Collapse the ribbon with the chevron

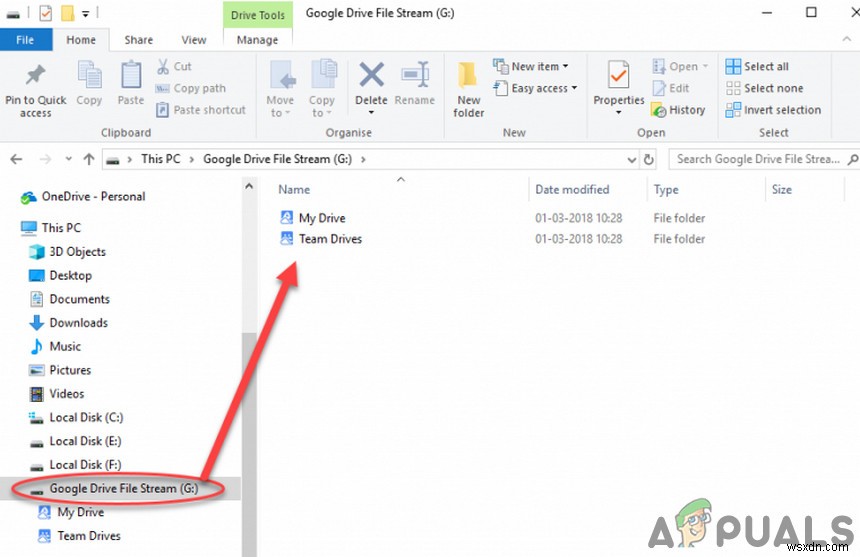pos(847,39)
